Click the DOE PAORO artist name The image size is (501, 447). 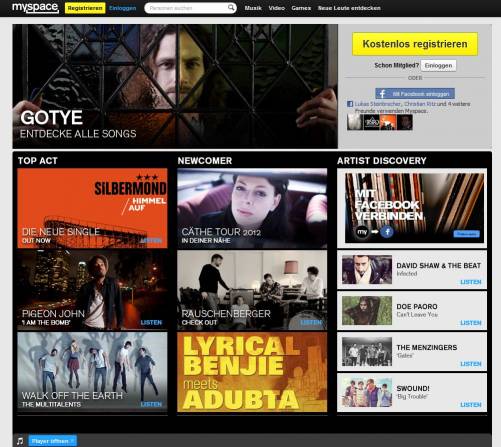click(x=417, y=306)
